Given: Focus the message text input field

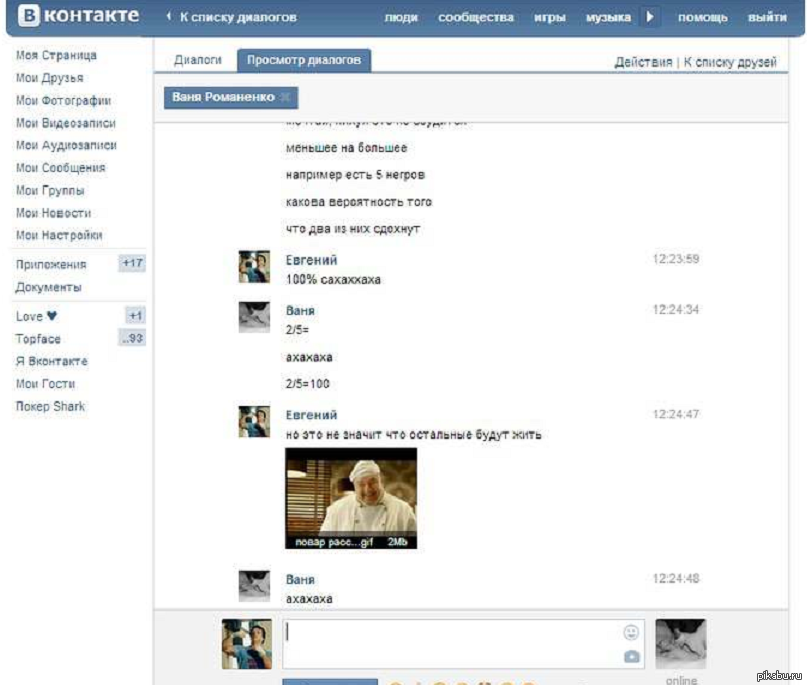Looking at the screenshot, I should point(450,643).
